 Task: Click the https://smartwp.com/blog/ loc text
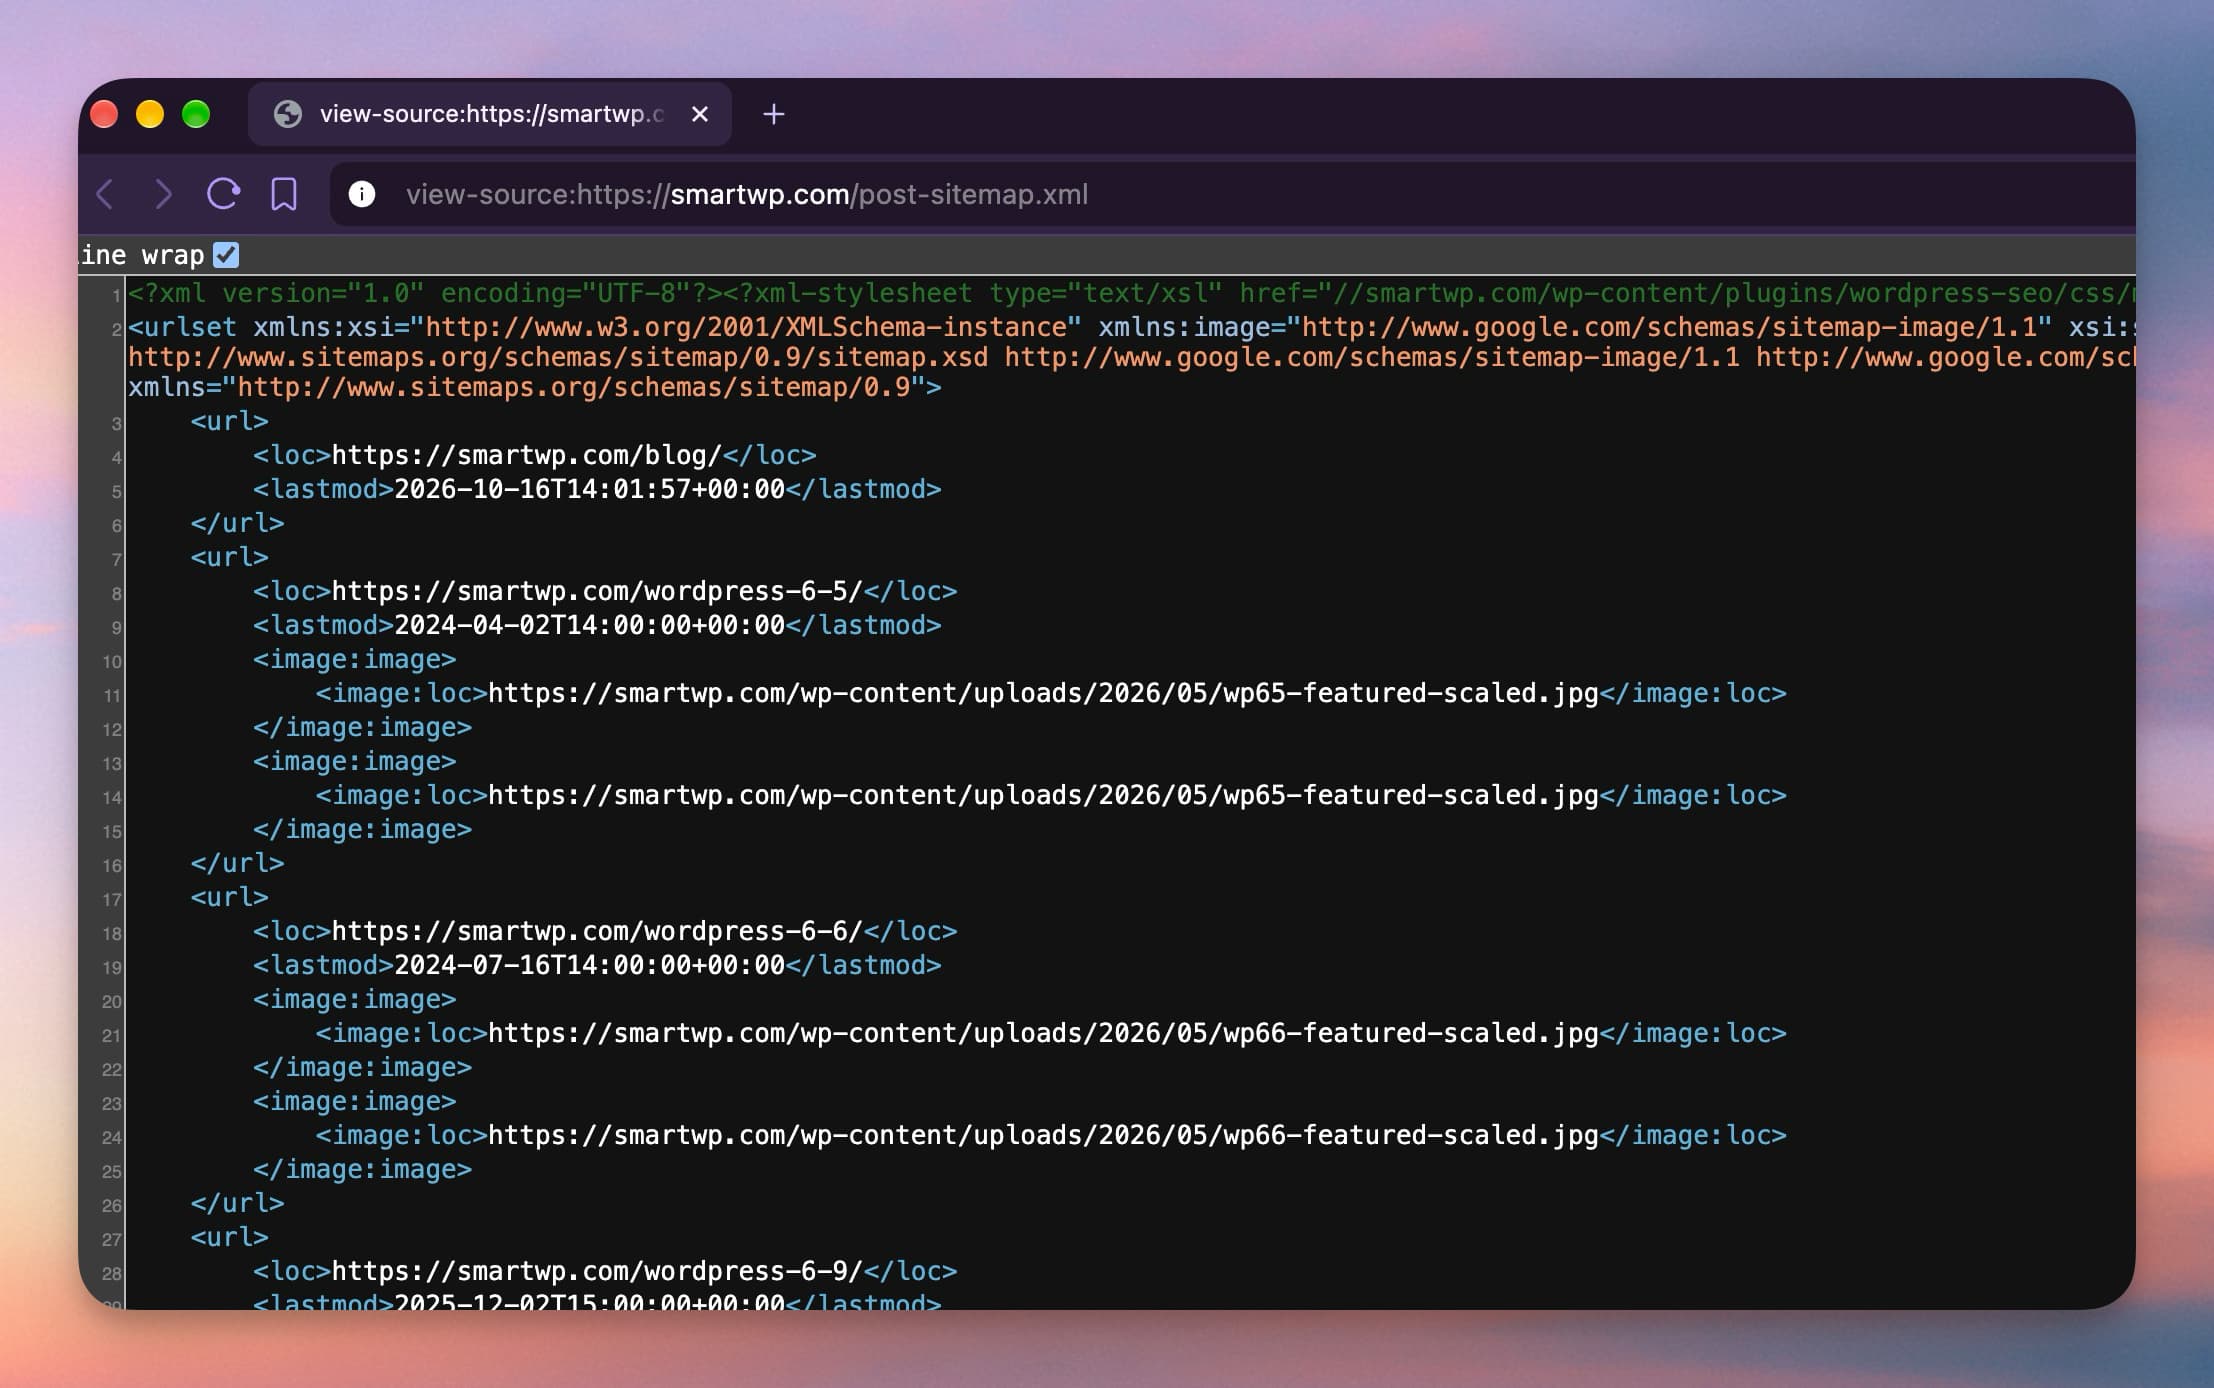(x=526, y=455)
